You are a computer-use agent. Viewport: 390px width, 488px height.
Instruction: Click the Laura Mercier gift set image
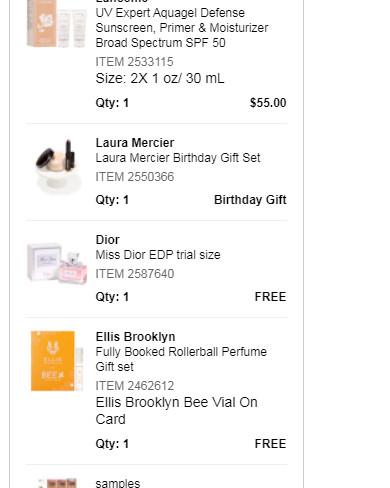pyautogui.click(x=57, y=167)
